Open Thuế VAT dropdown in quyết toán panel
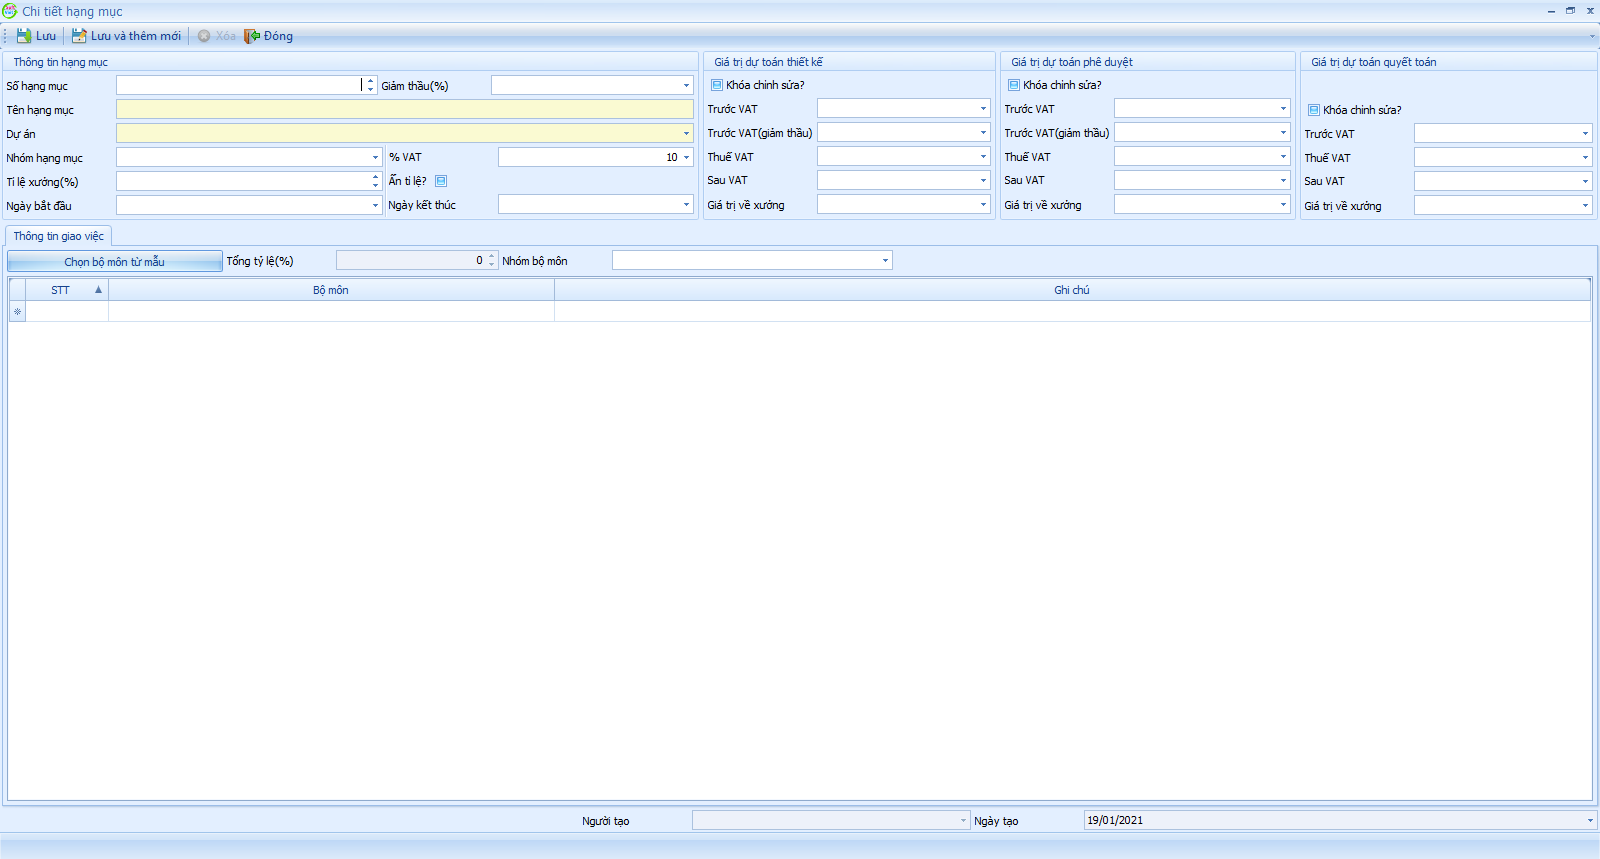Image resolution: width=1600 pixels, height=859 pixels. (x=1585, y=158)
